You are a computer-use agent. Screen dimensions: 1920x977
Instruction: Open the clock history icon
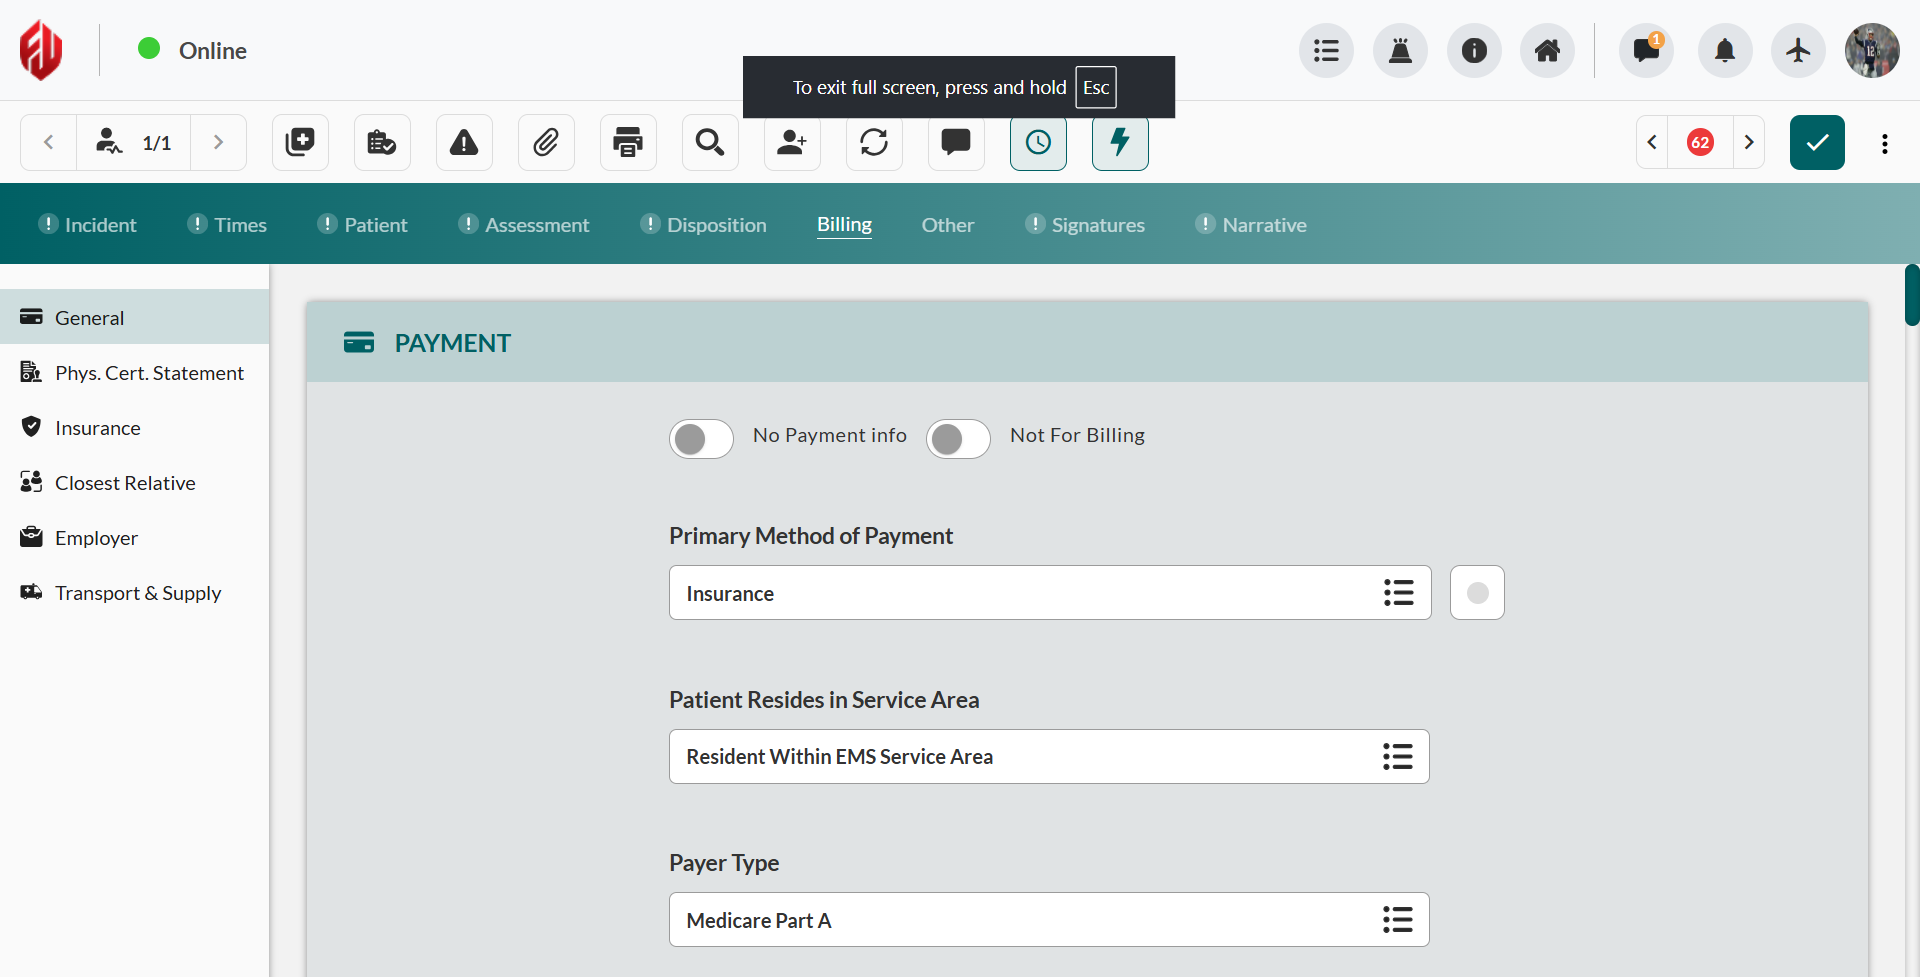(1038, 143)
